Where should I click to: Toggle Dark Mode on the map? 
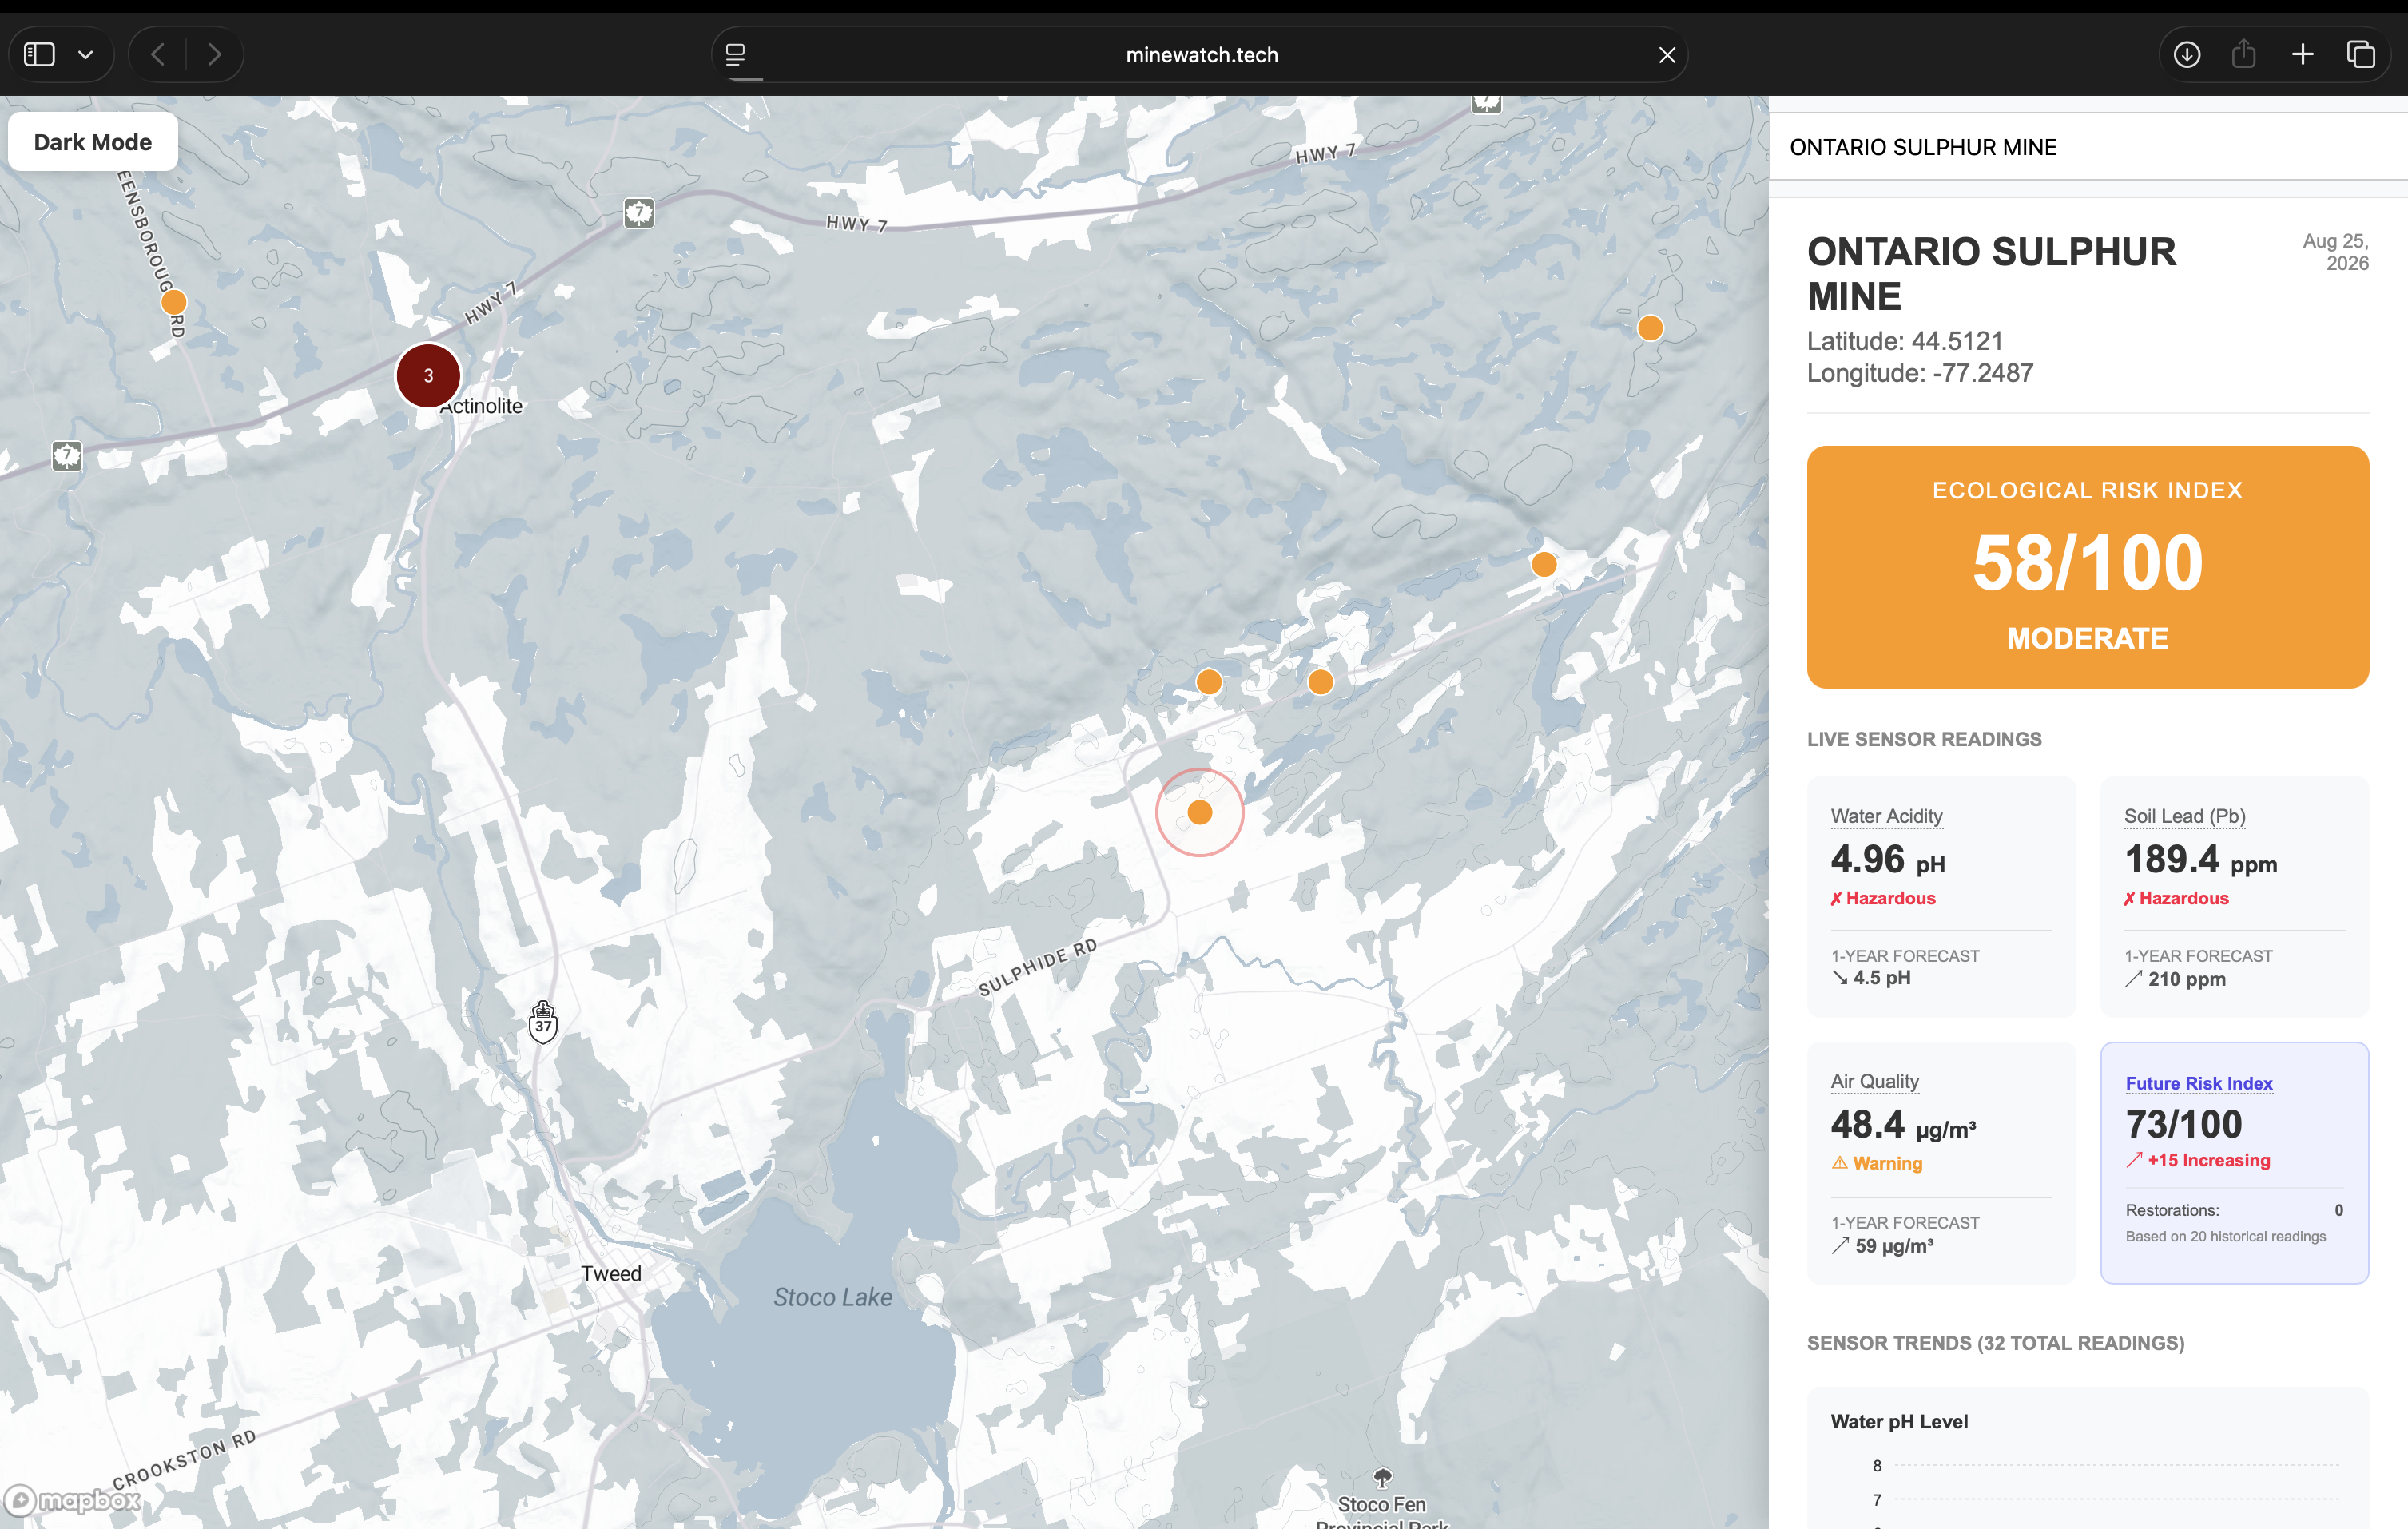click(93, 142)
